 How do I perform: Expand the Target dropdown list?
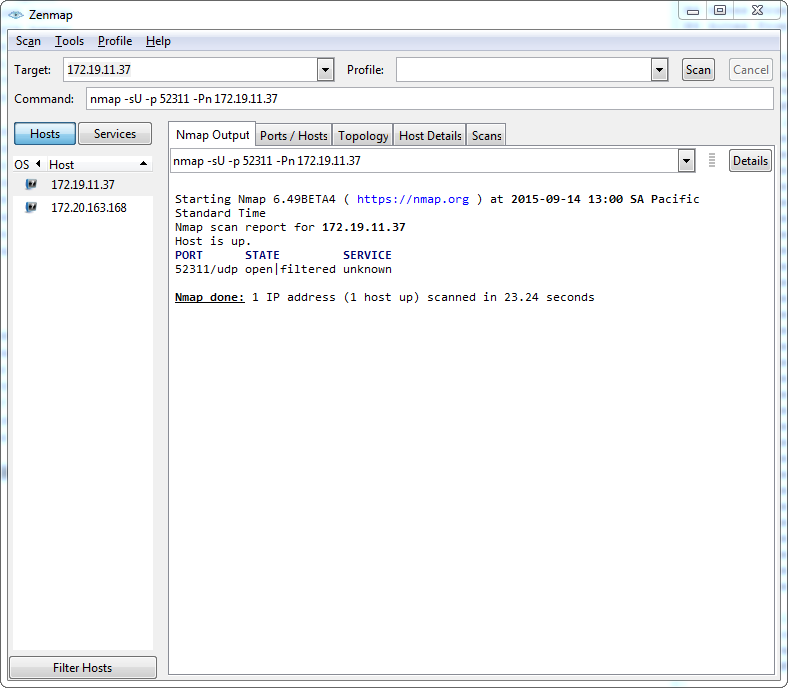(x=325, y=70)
